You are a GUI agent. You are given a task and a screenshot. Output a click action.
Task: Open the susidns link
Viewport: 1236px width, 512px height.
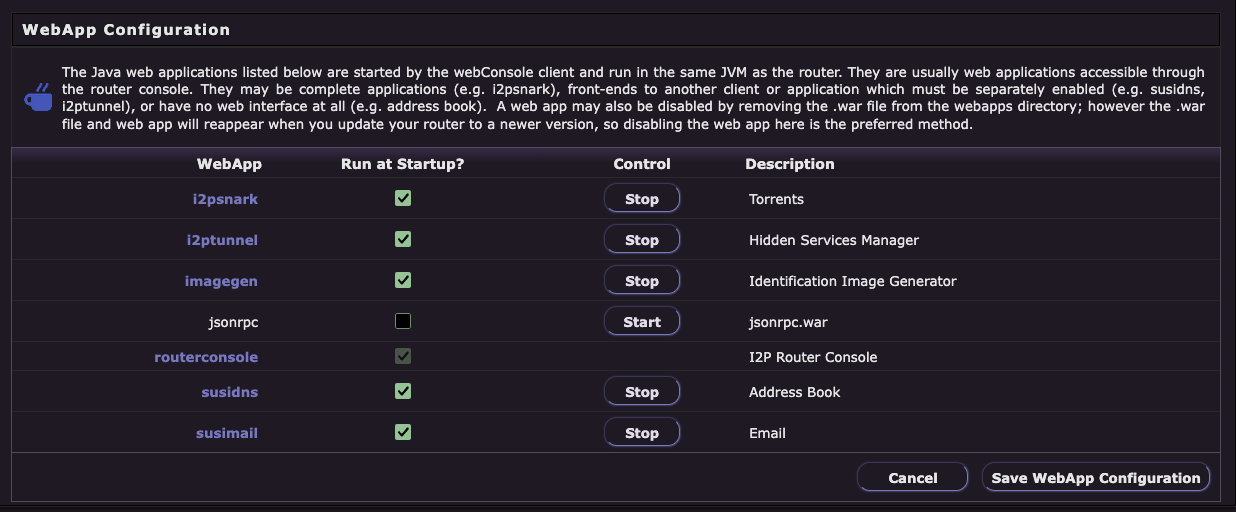tap(229, 392)
